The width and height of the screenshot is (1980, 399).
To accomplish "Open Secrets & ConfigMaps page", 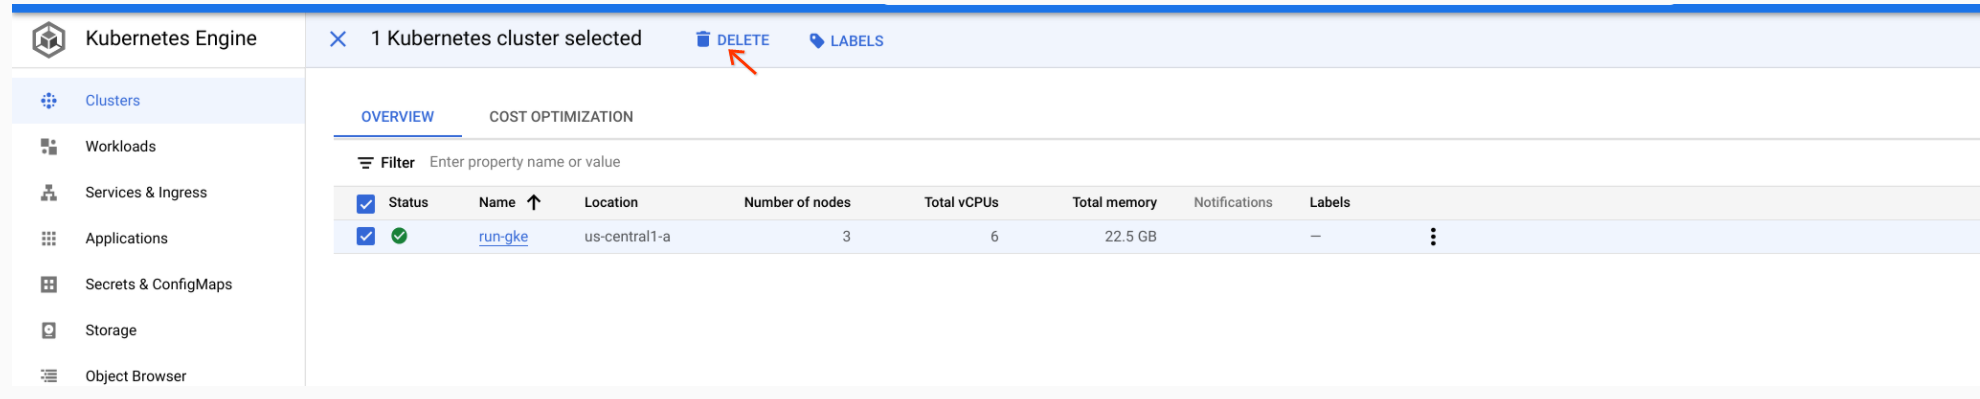I will (158, 284).
